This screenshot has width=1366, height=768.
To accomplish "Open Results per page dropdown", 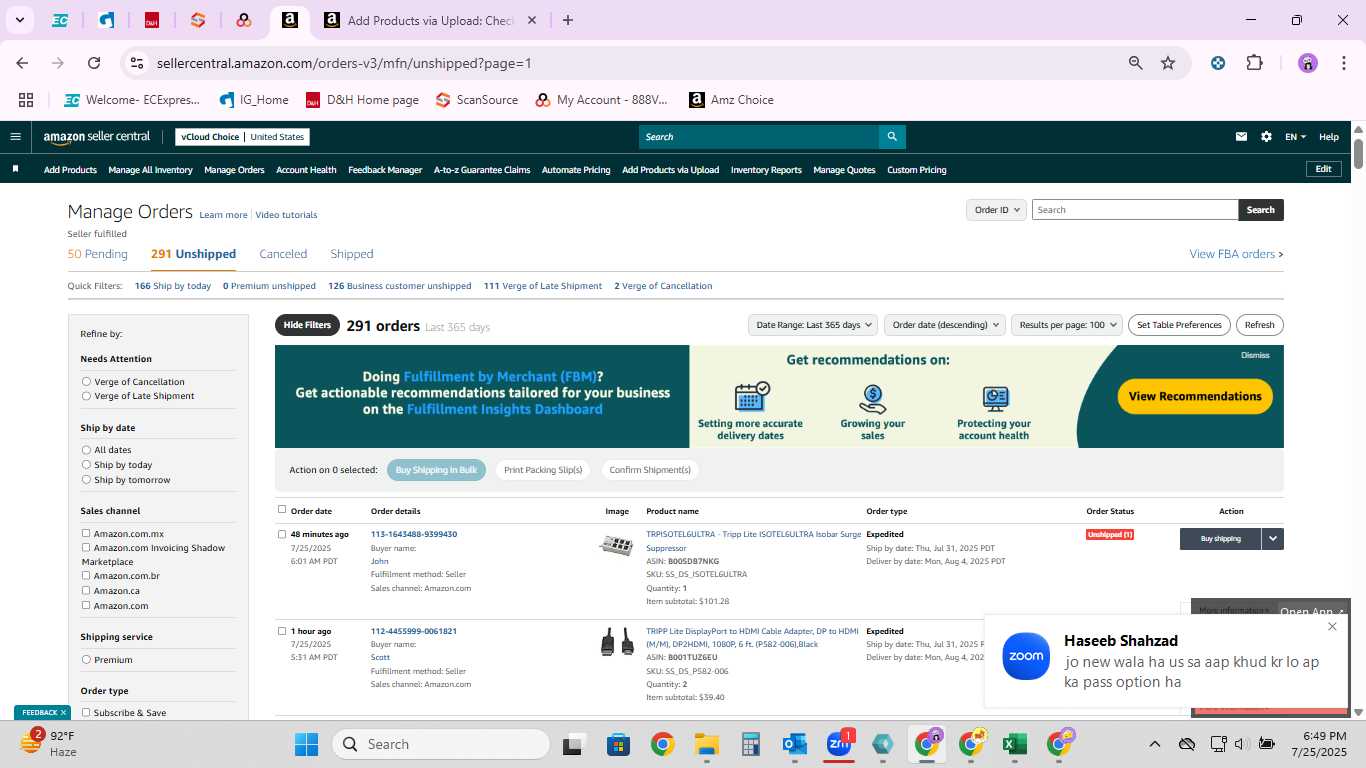I will [1067, 325].
